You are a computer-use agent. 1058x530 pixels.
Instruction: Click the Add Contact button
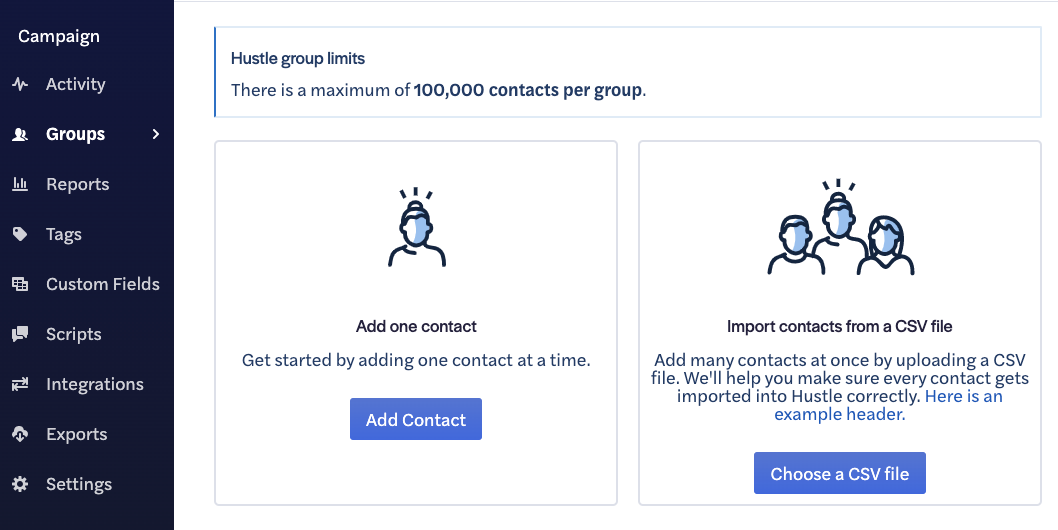416,419
